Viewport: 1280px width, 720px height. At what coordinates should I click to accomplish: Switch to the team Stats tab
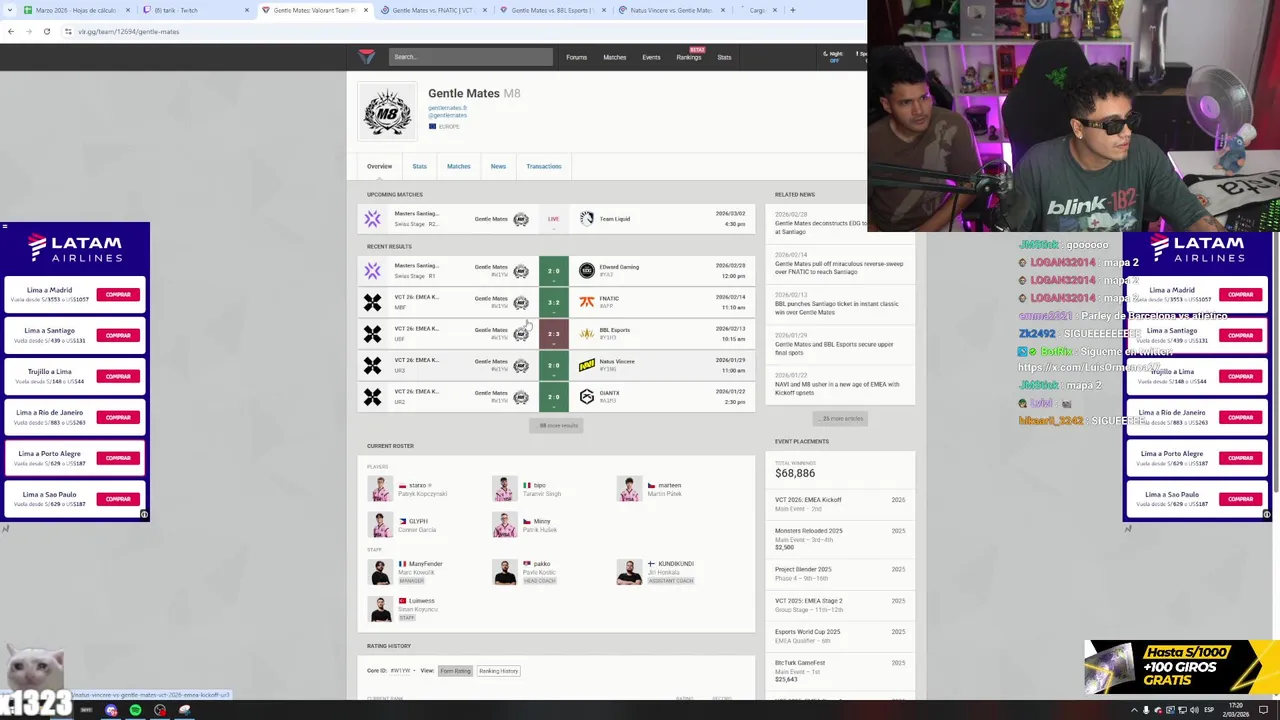point(419,166)
